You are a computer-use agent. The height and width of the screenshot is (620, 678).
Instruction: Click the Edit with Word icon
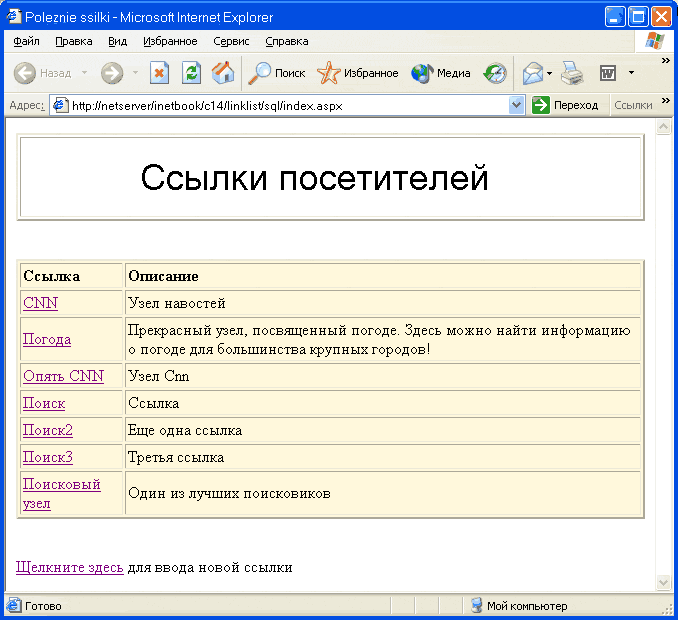coord(608,73)
